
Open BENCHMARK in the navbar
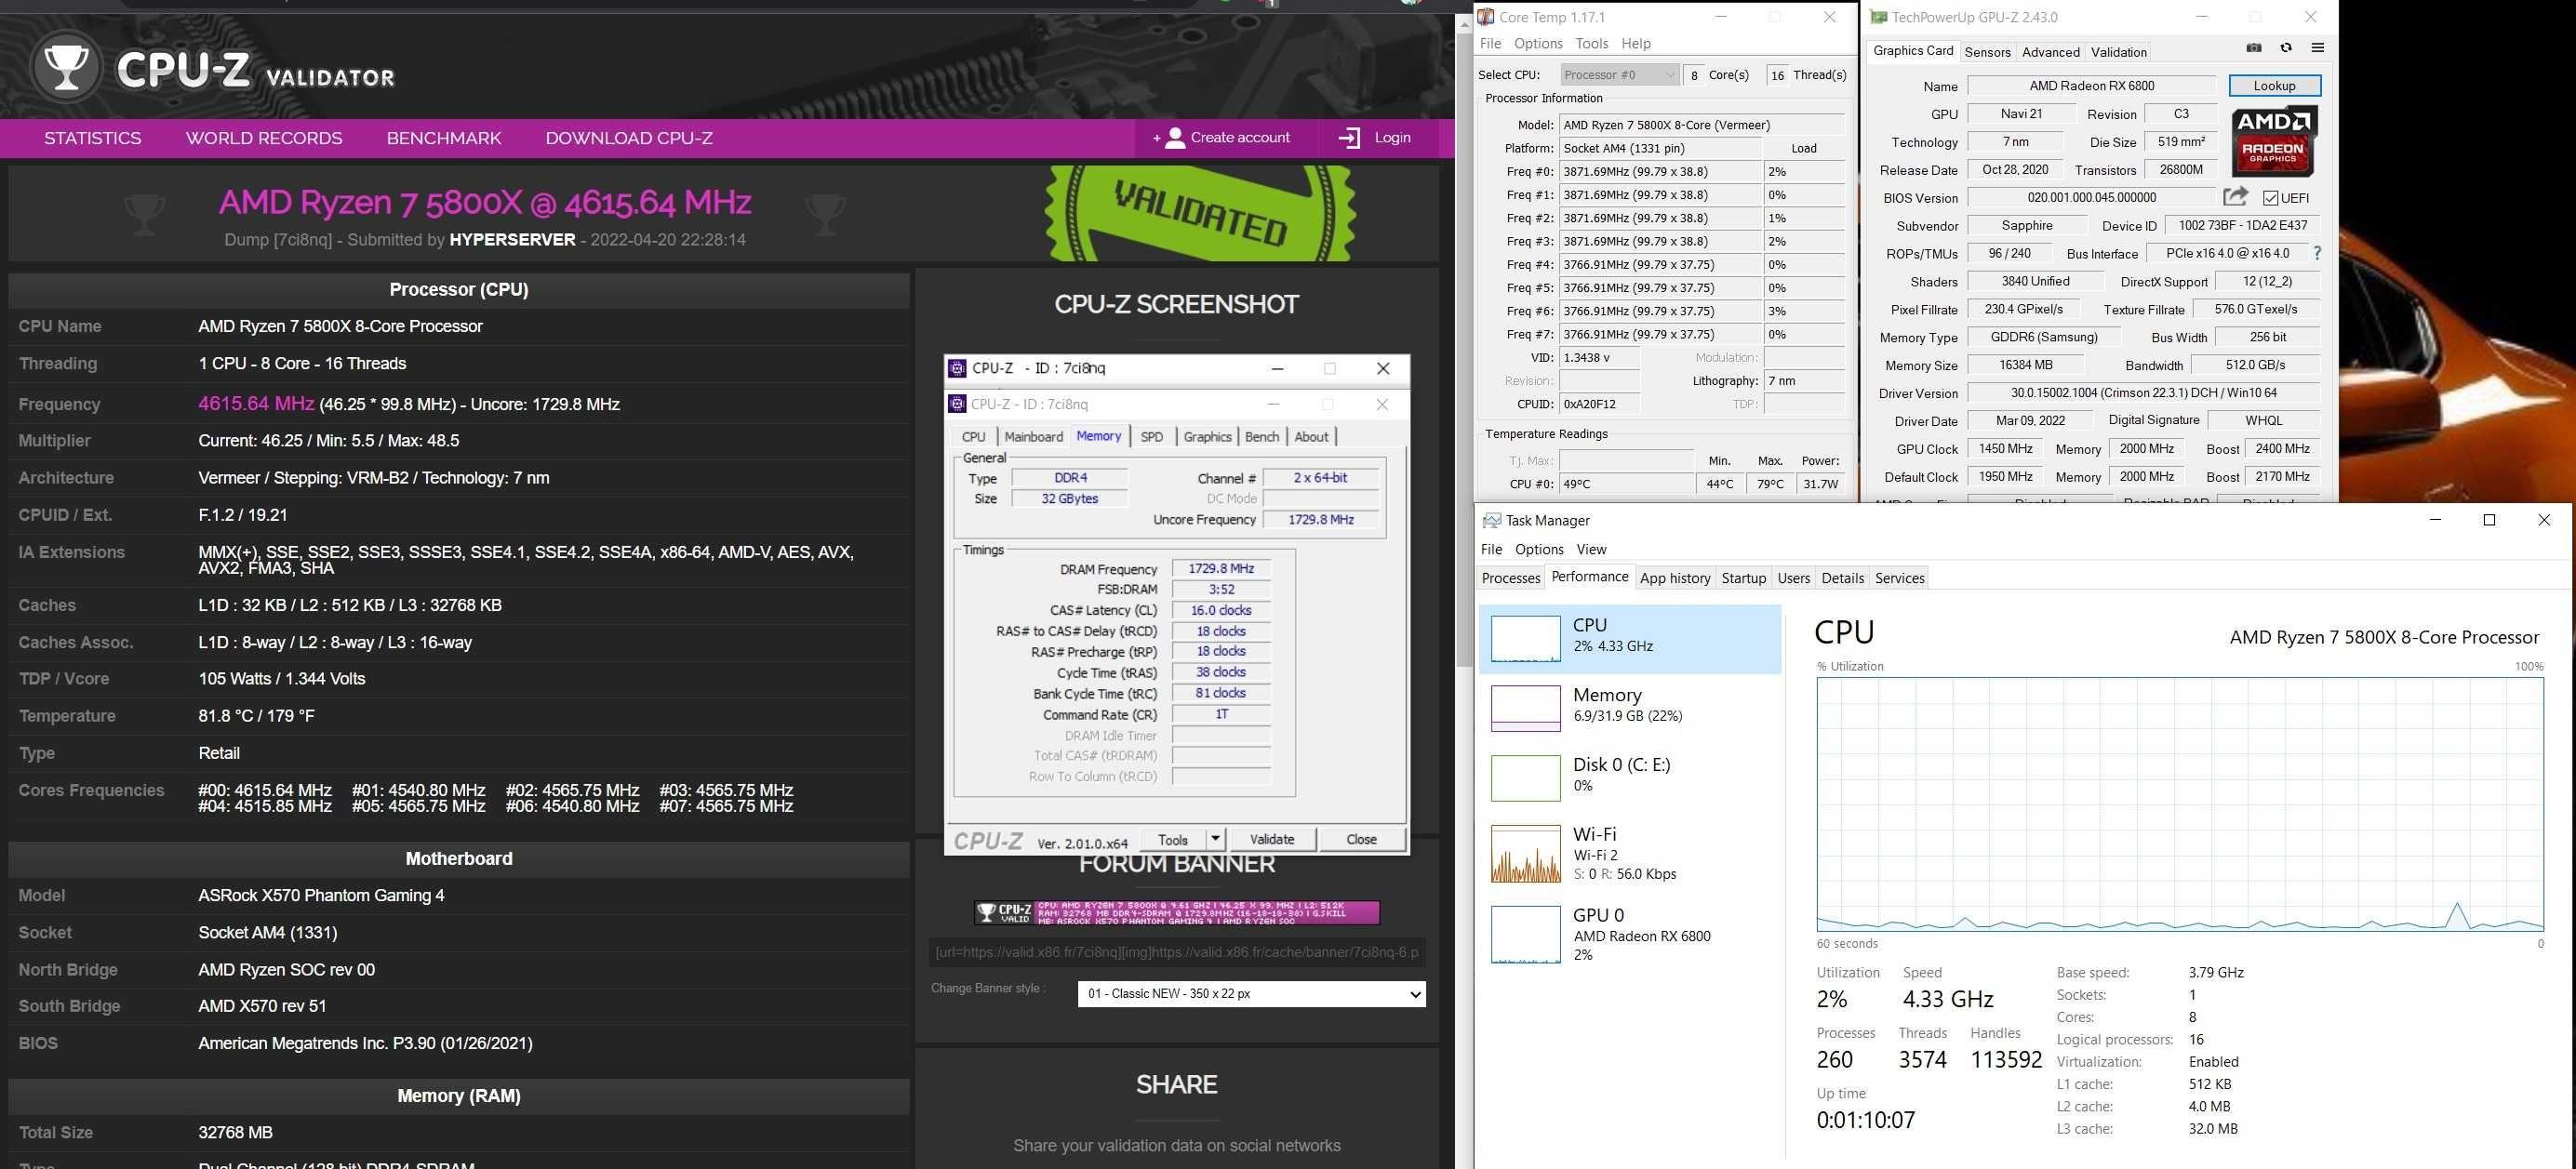[444, 138]
